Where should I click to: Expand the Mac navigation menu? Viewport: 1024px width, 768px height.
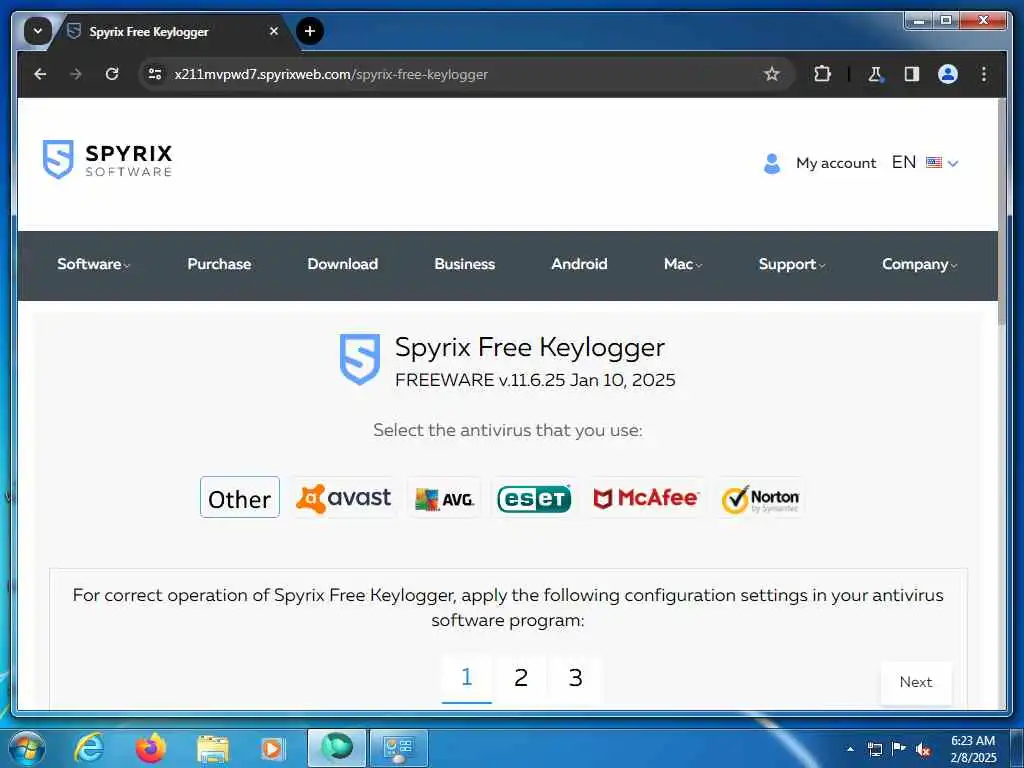click(682, 264)
